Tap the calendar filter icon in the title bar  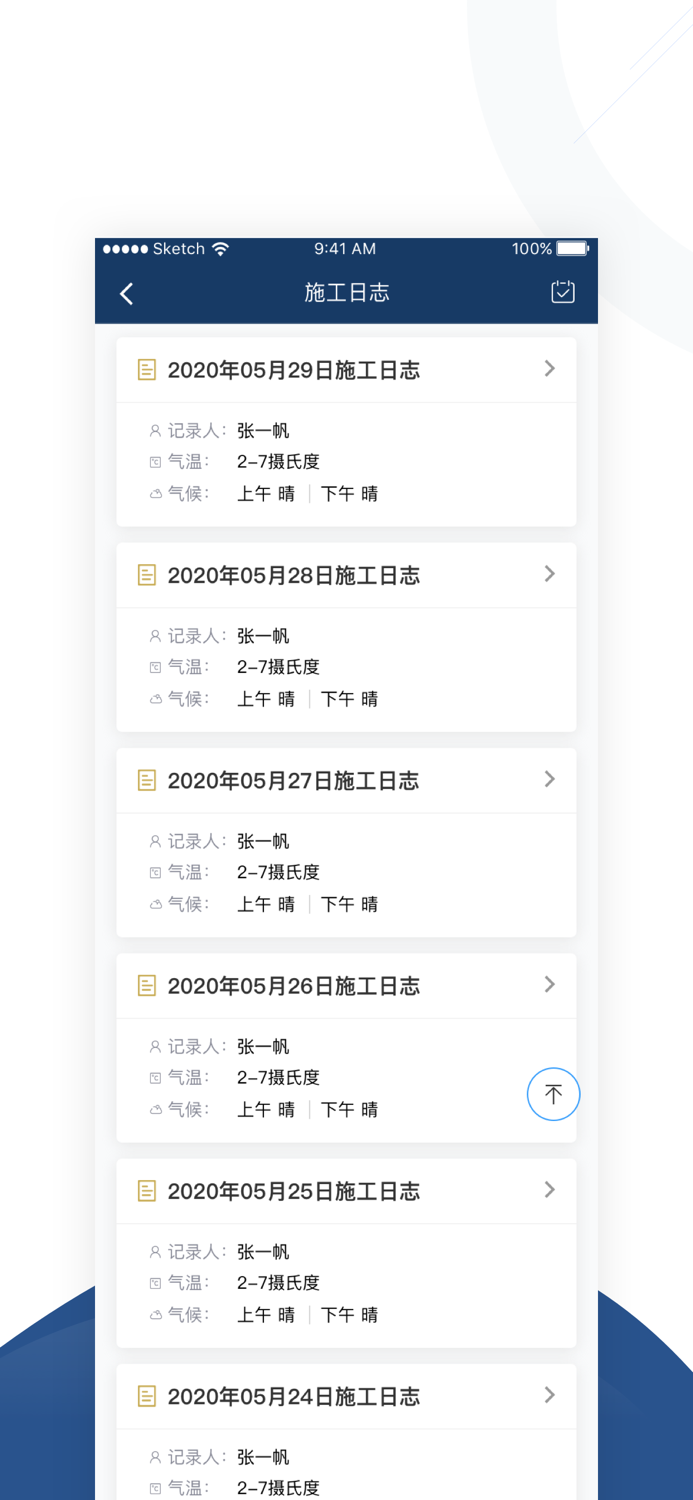click(x=561, y=292)
